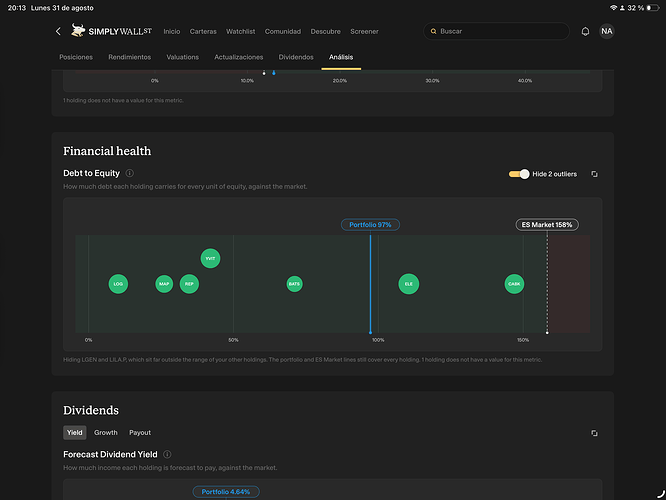This screenshot has height=500, width=666.
Task: Go back with the left arrow icon
Action: coord(58,31)
